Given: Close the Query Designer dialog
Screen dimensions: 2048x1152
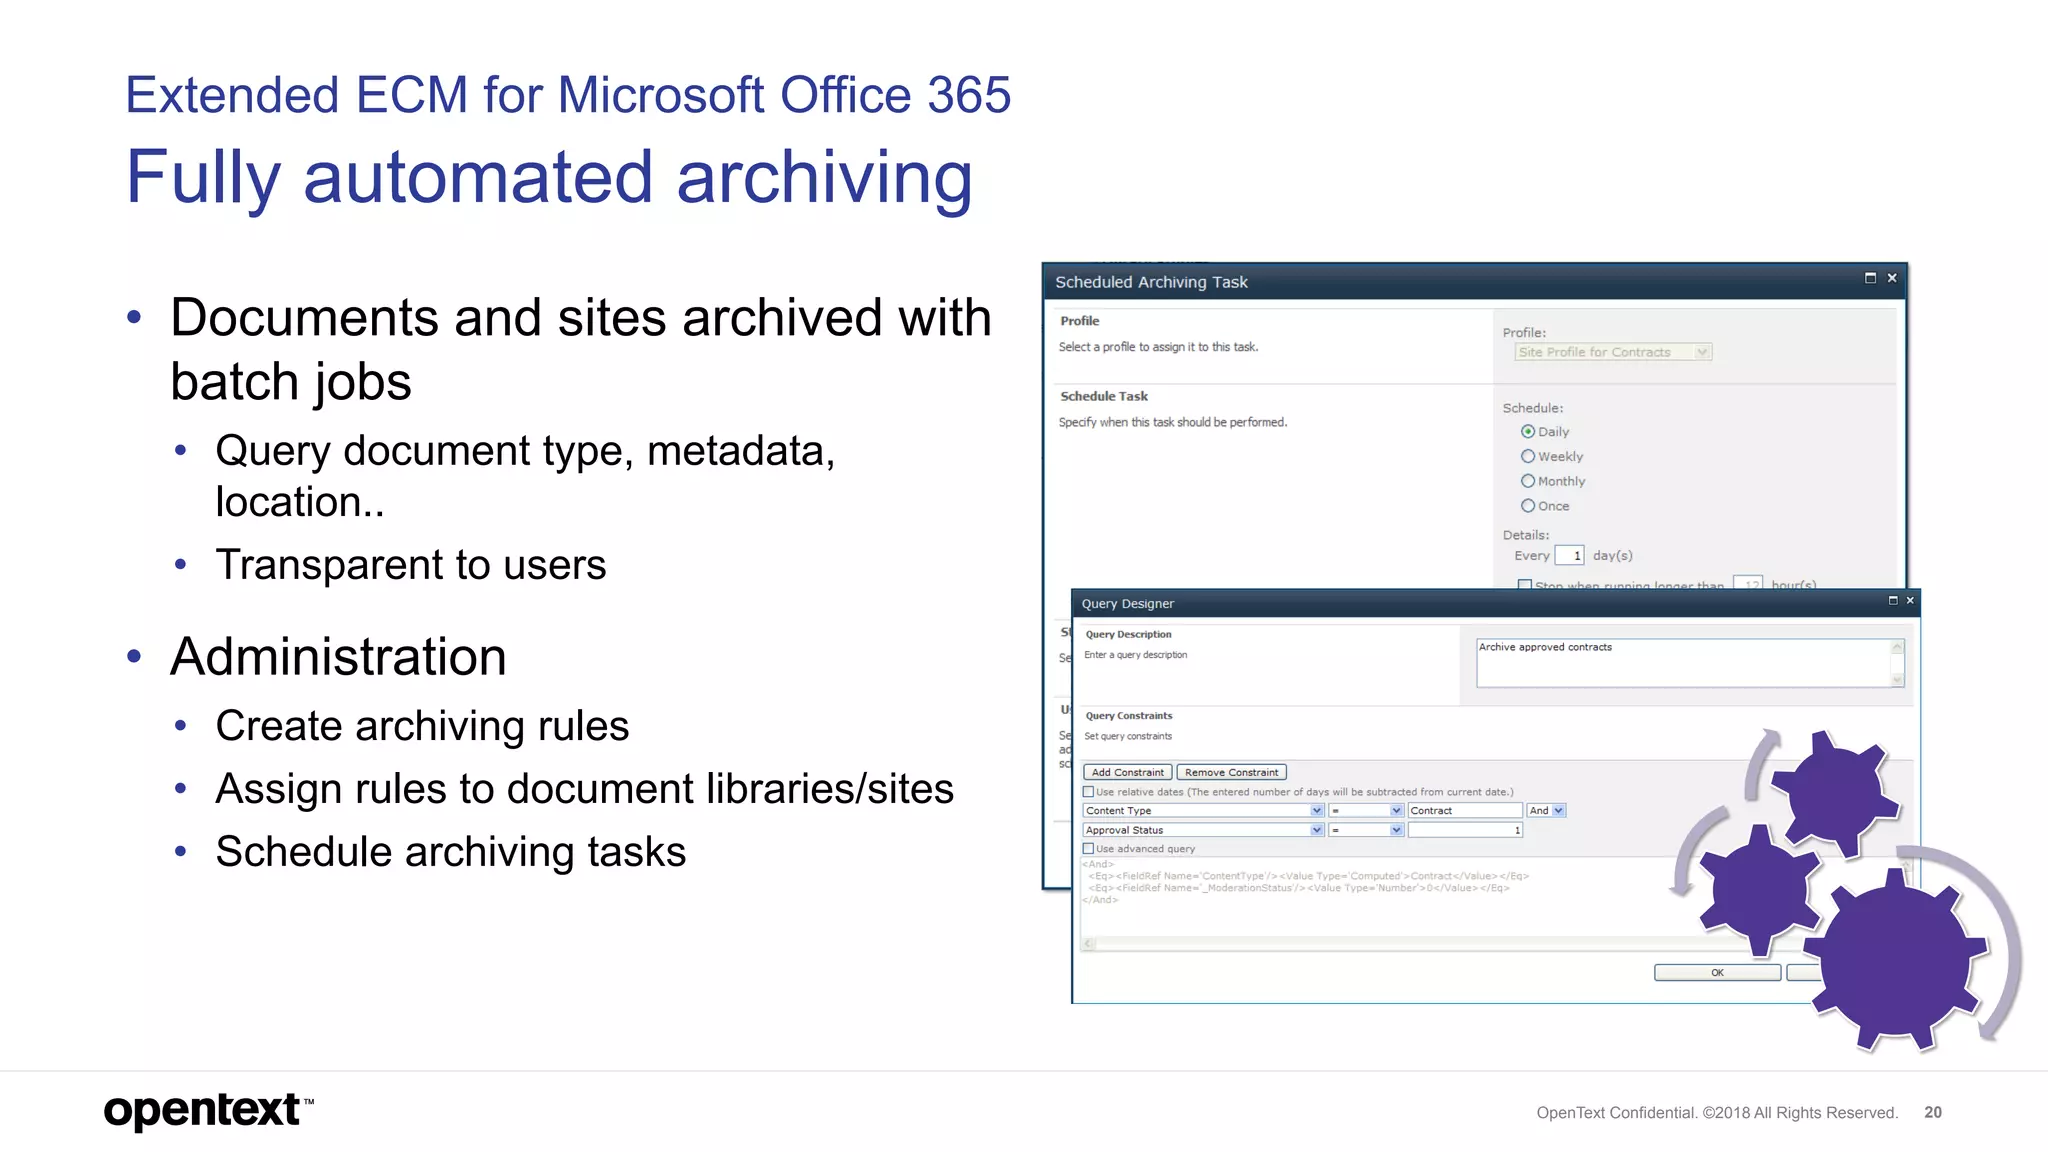Looking at the screenshot, I should coord(1910,600).
